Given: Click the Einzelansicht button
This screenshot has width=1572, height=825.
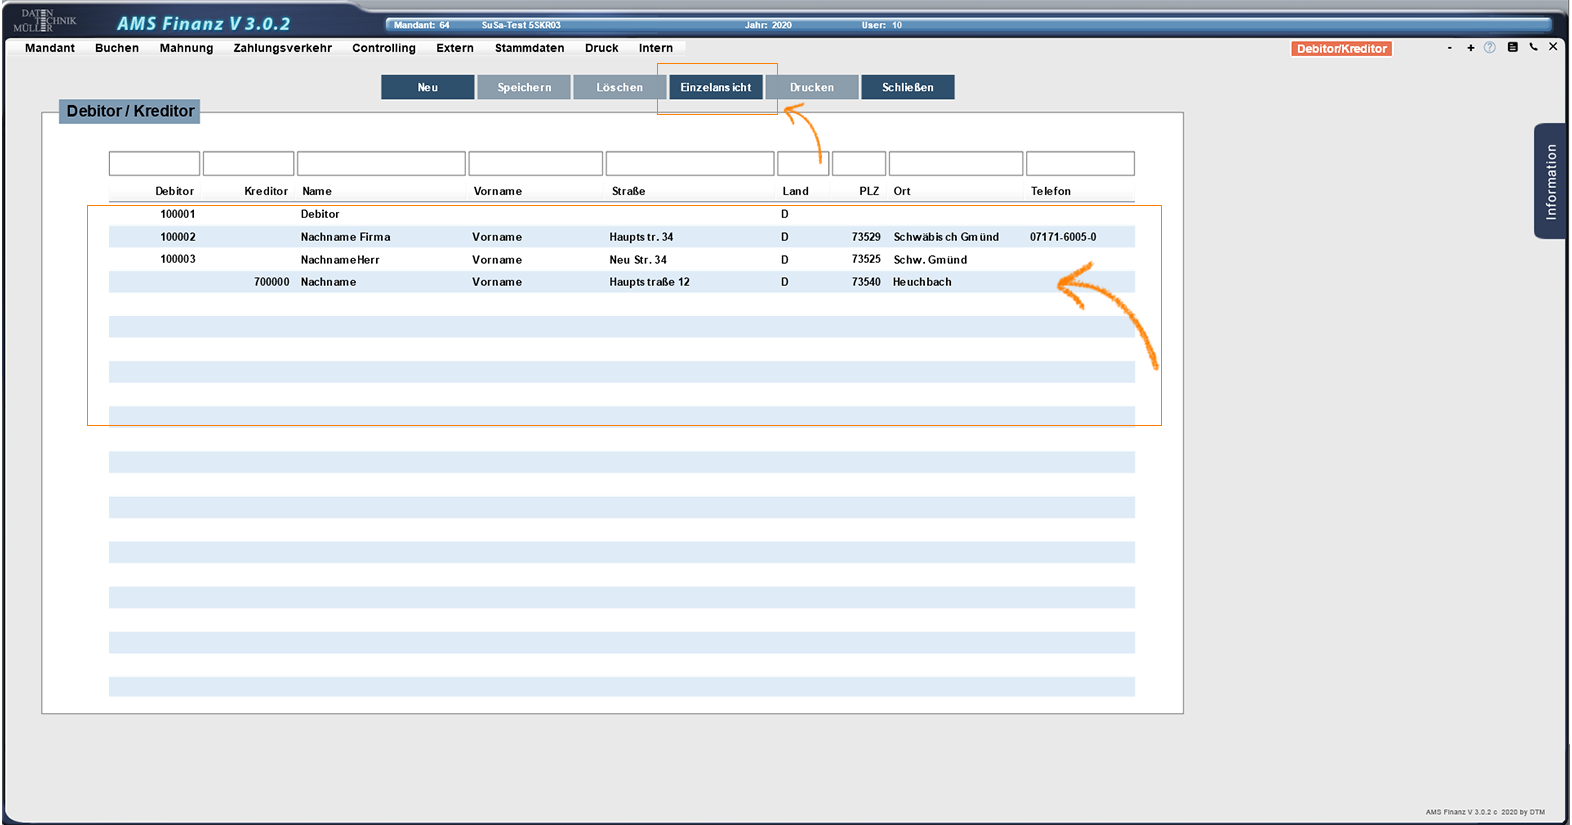Looking at the screenshot, I should pos(715,87).
